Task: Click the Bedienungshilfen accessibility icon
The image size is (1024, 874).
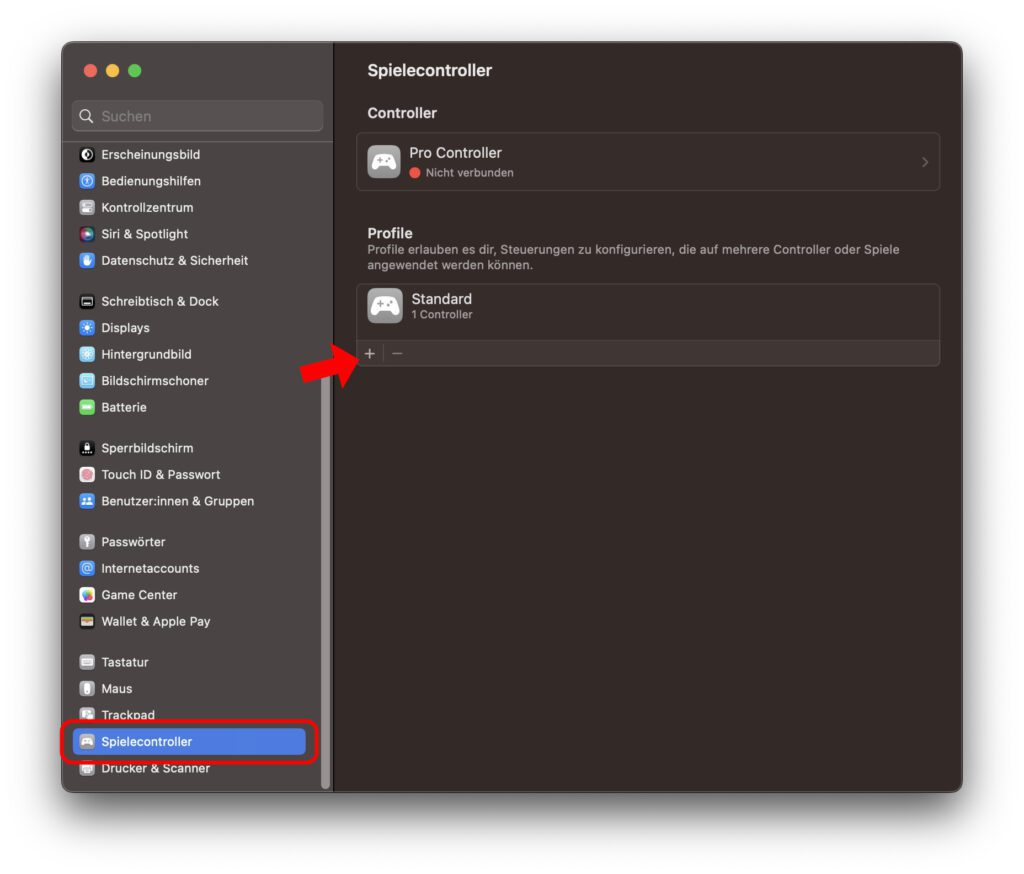Action: [87, 181]
